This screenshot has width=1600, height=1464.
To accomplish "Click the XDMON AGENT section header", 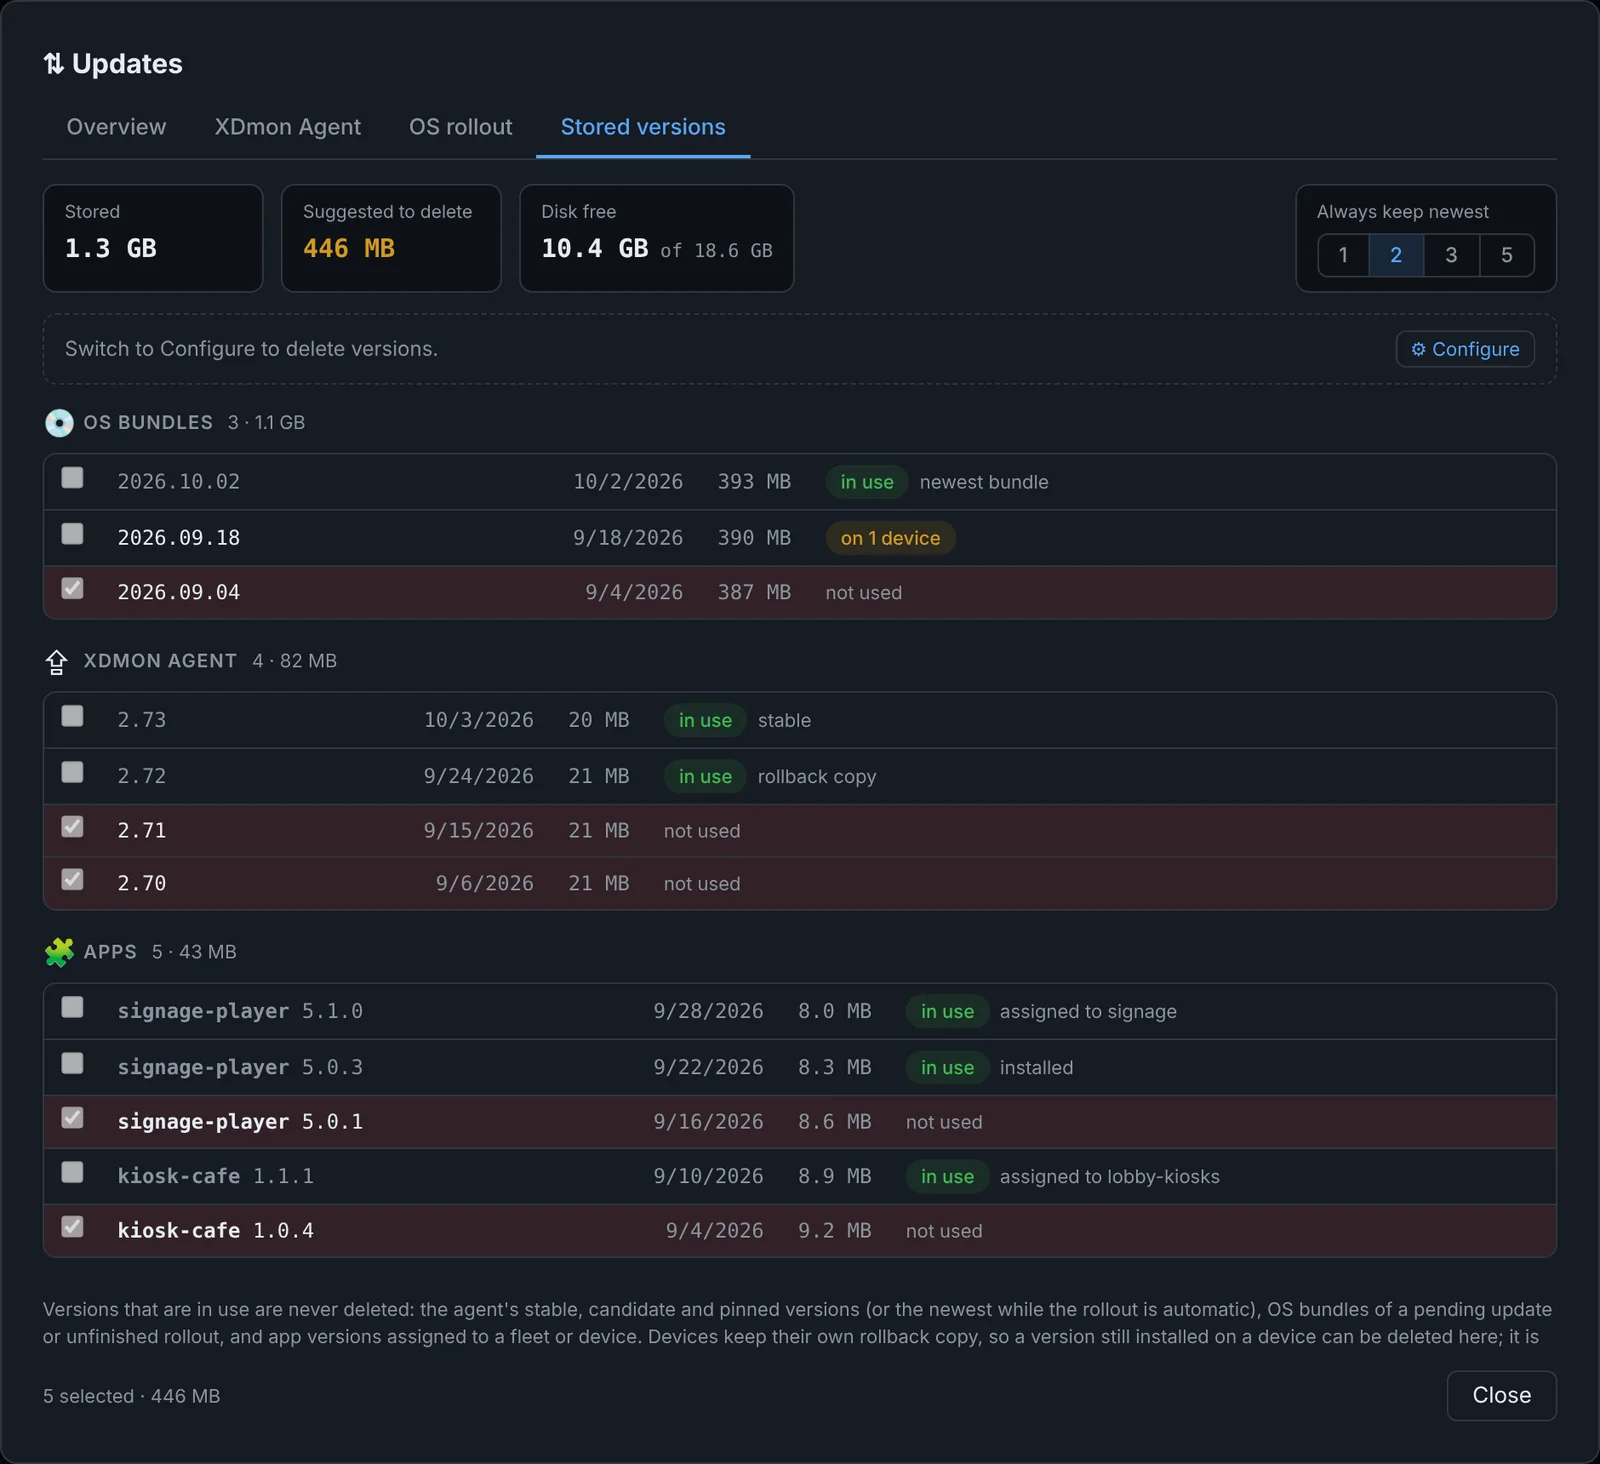I will pos(160,661).
